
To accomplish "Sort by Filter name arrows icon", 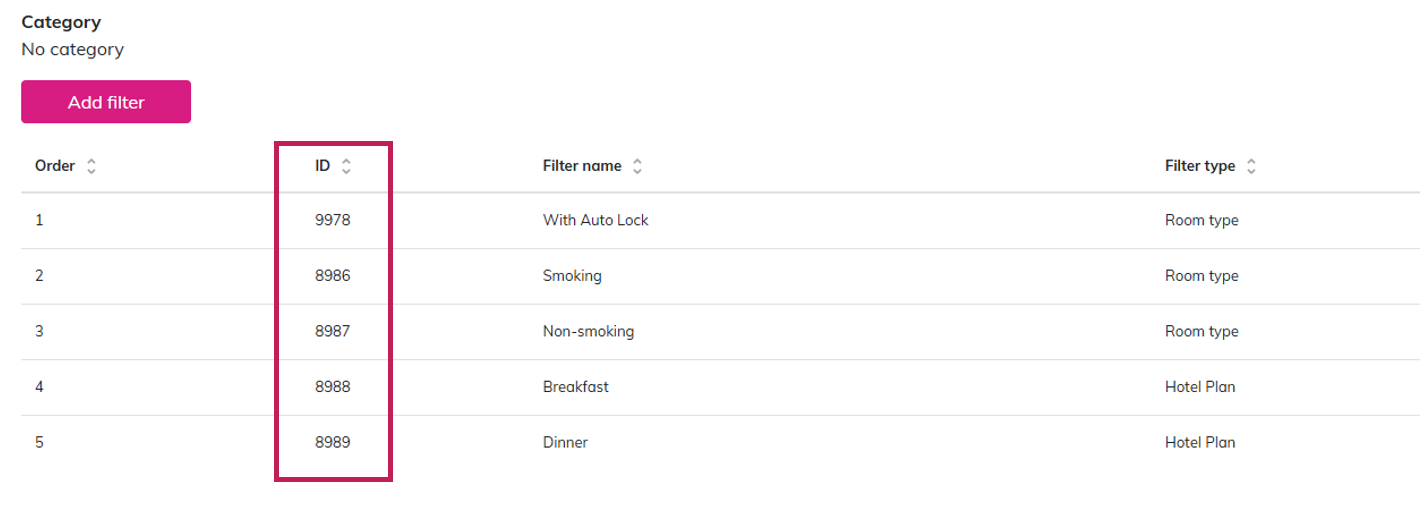I will (637, 166).
